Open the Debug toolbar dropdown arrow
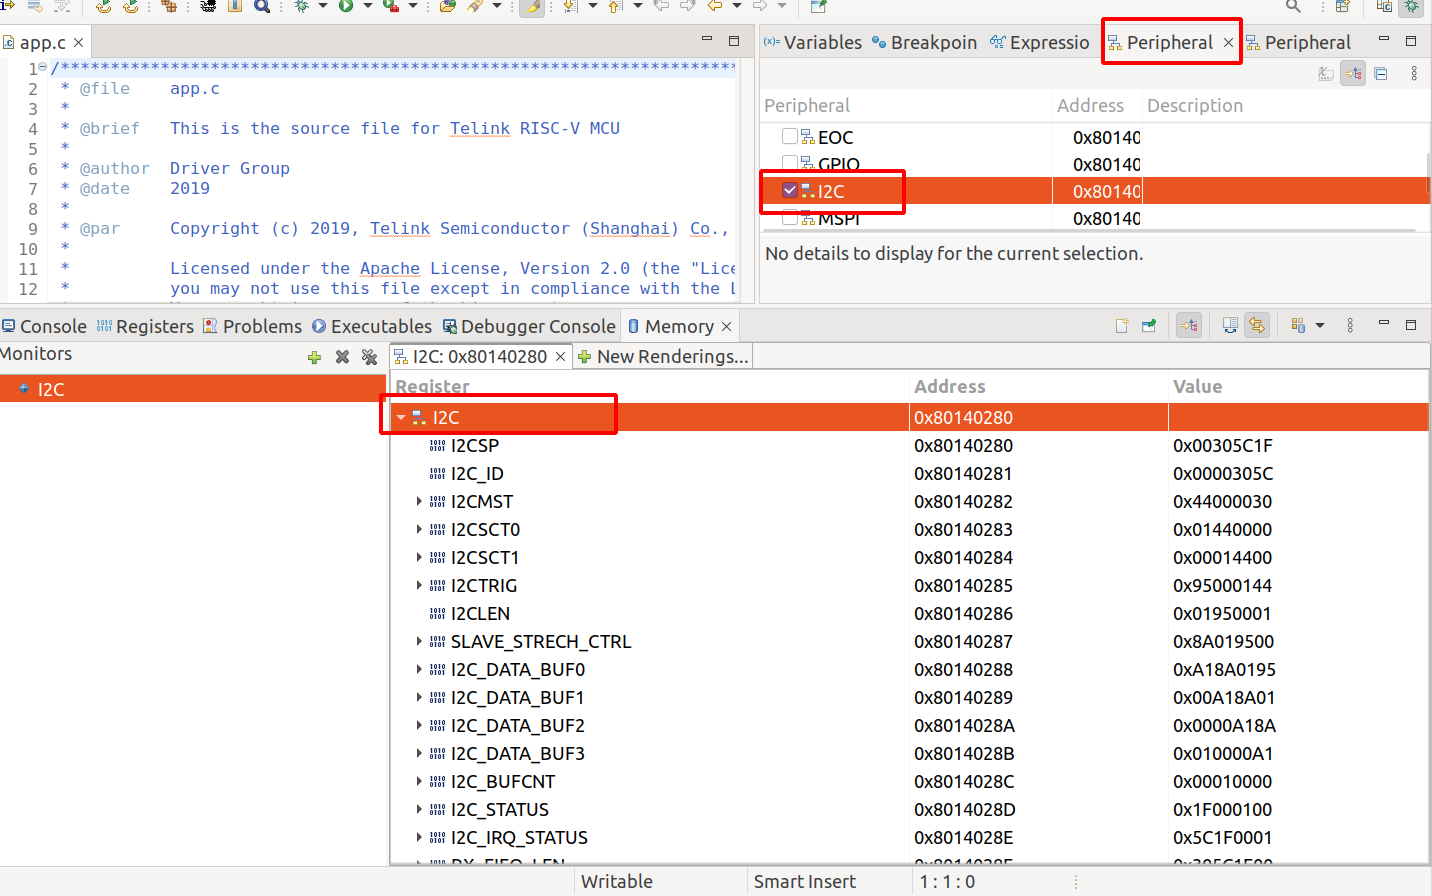 tap(322, 7)
